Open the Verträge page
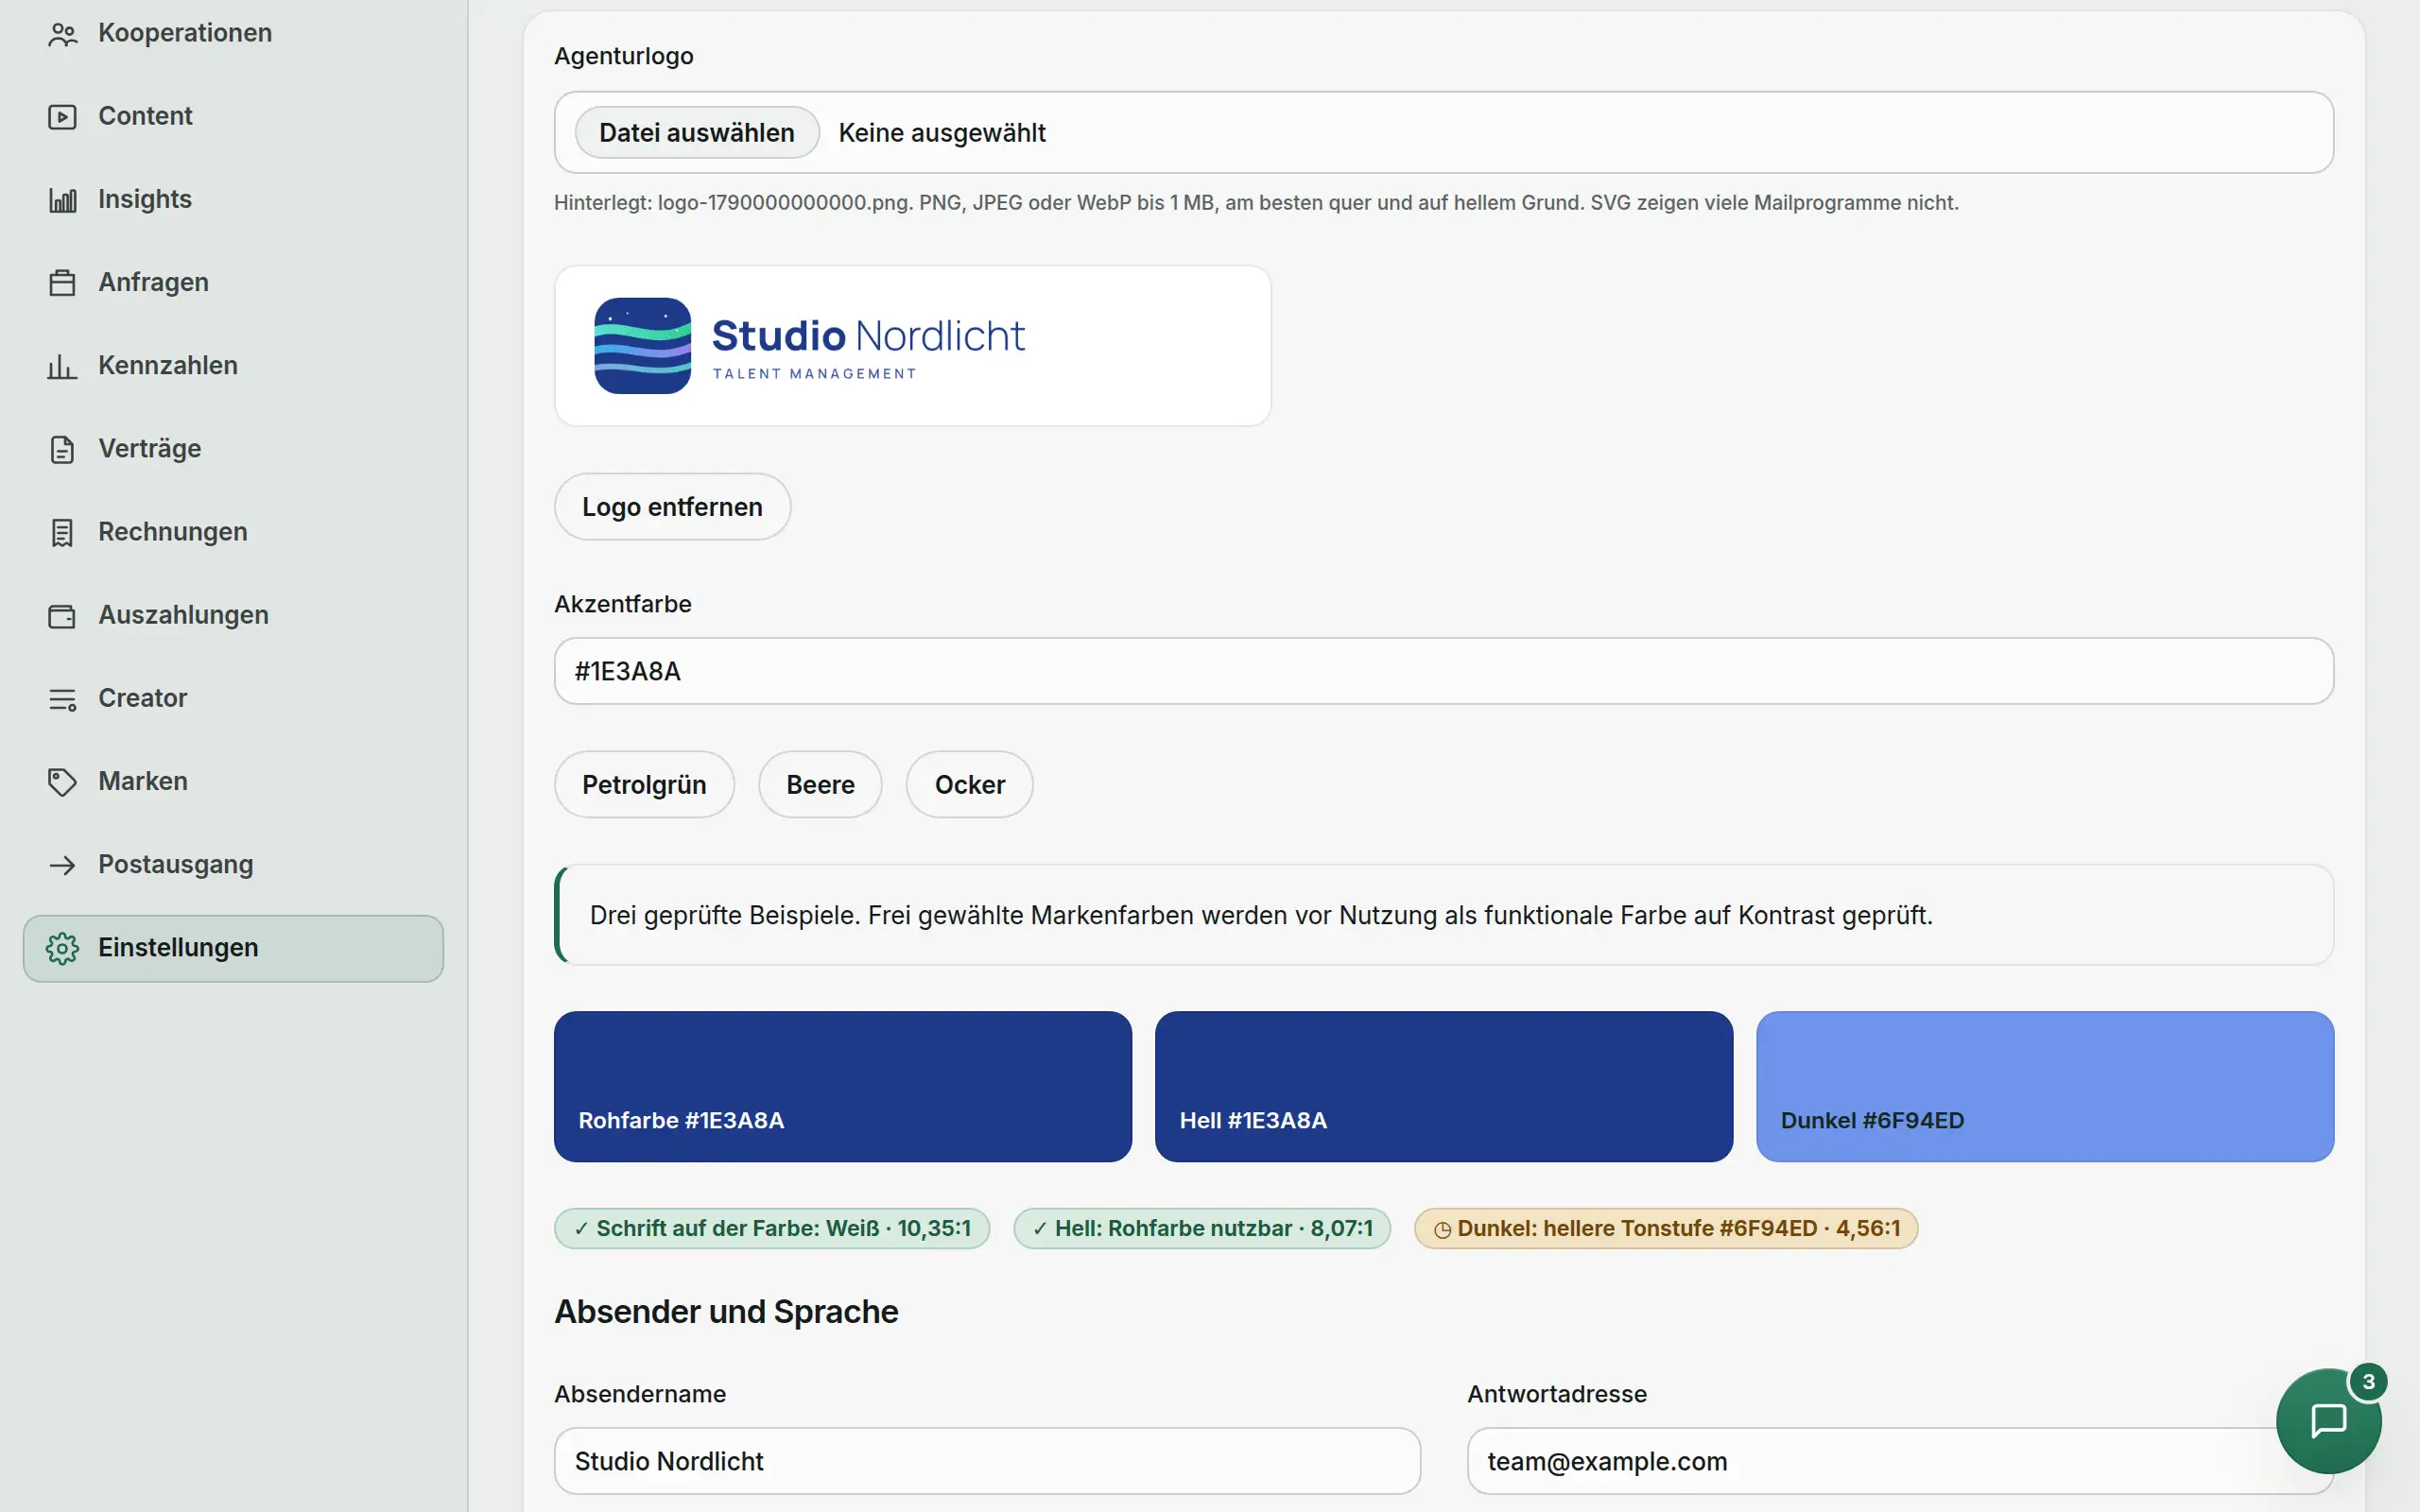 click(233, 448)
